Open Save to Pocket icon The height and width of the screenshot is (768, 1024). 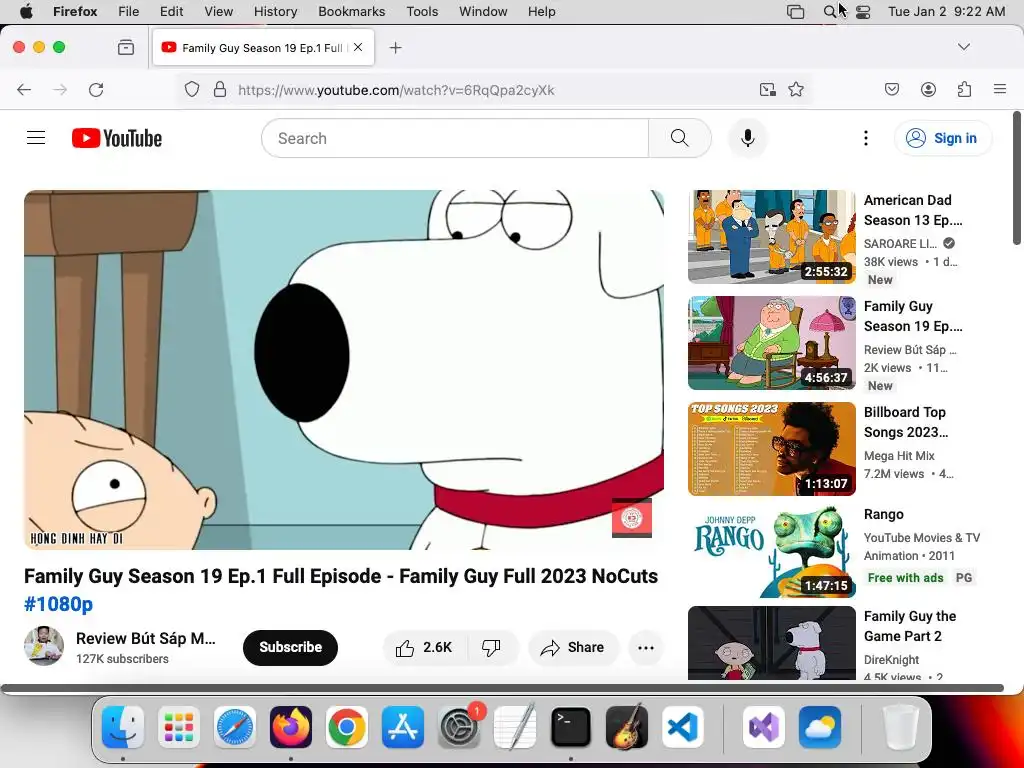point(892,89)
